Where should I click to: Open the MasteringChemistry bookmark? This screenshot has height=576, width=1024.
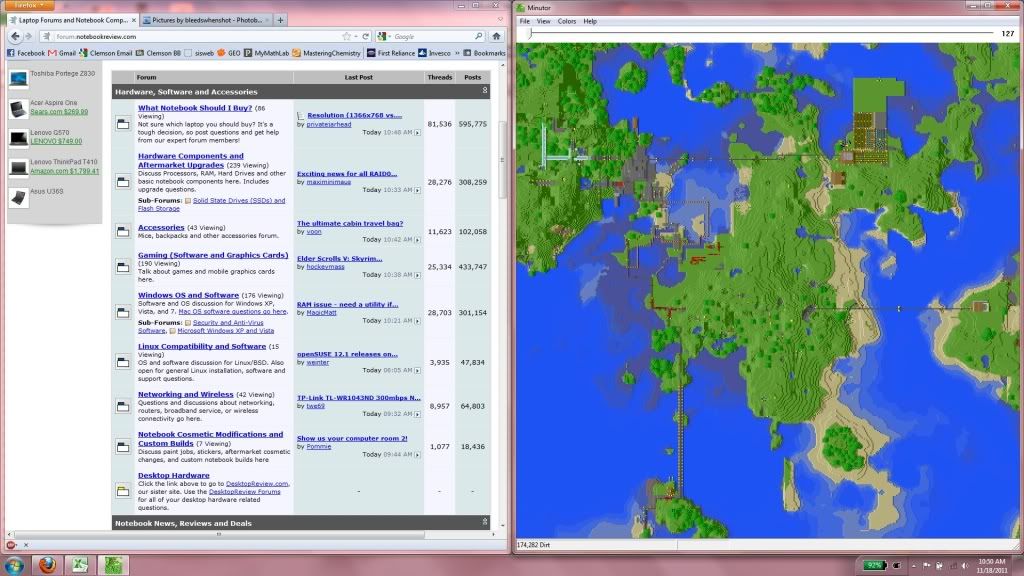click(x=327, y=53)
